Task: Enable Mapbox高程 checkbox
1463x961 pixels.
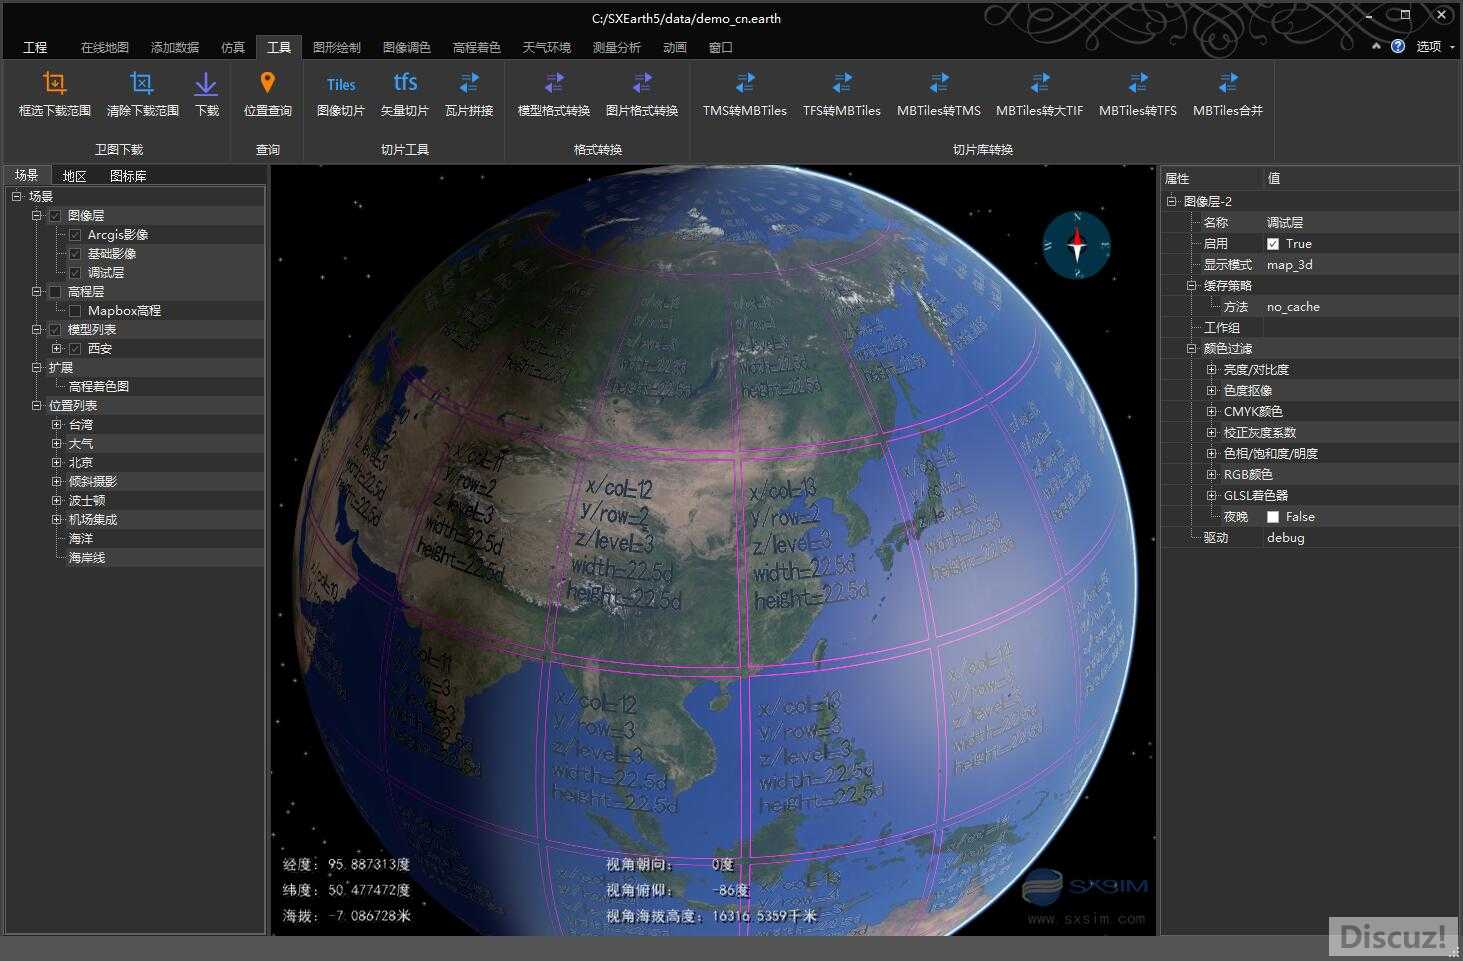Action: pos(75,311)
